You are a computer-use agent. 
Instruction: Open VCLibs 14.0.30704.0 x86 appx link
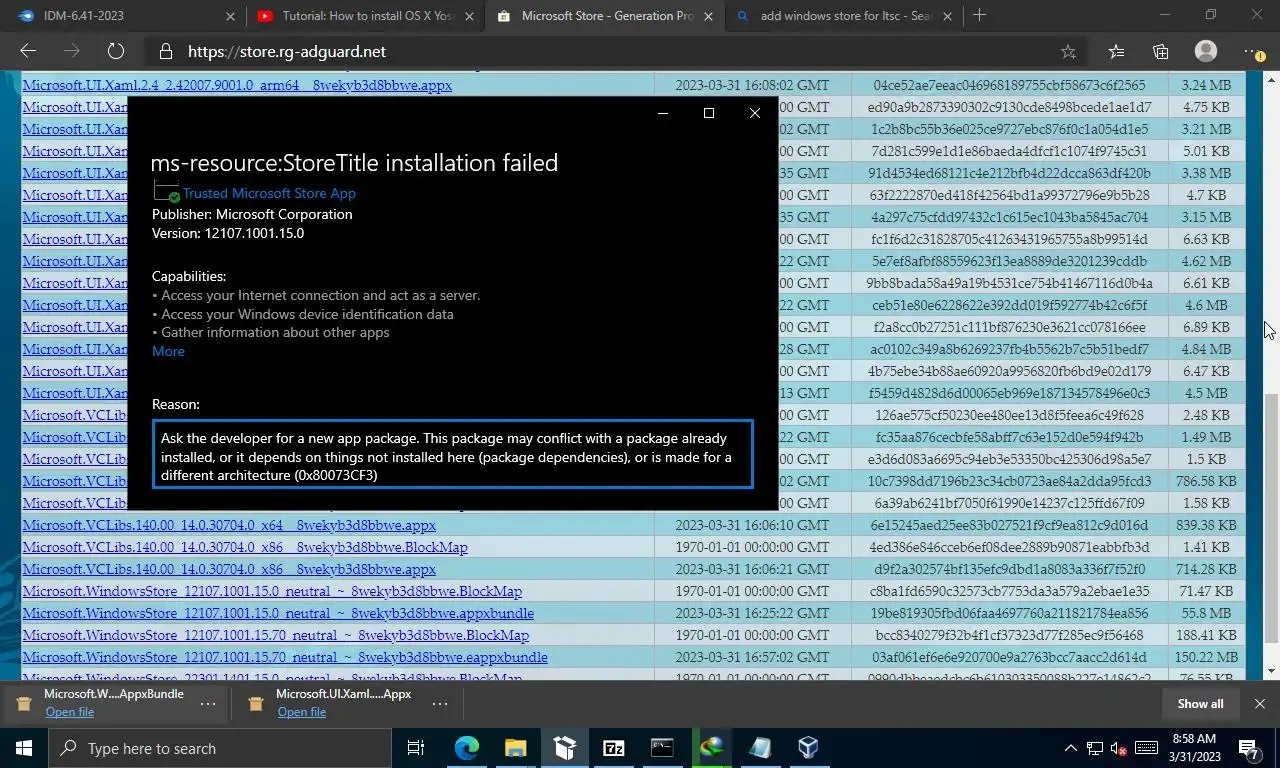coord(229,569)
